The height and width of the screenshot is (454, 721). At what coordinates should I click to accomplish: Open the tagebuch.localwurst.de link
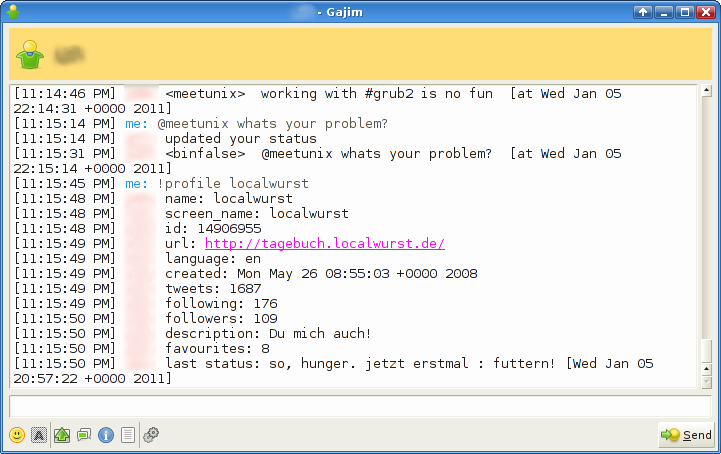(324, 244)
